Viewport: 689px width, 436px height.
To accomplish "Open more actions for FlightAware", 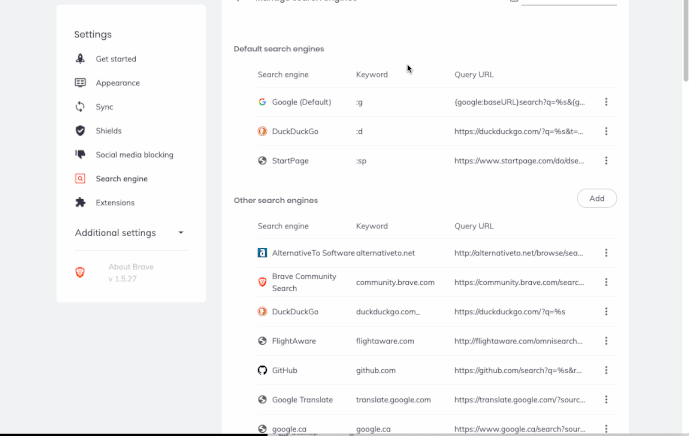I will (x=606, y=341).
